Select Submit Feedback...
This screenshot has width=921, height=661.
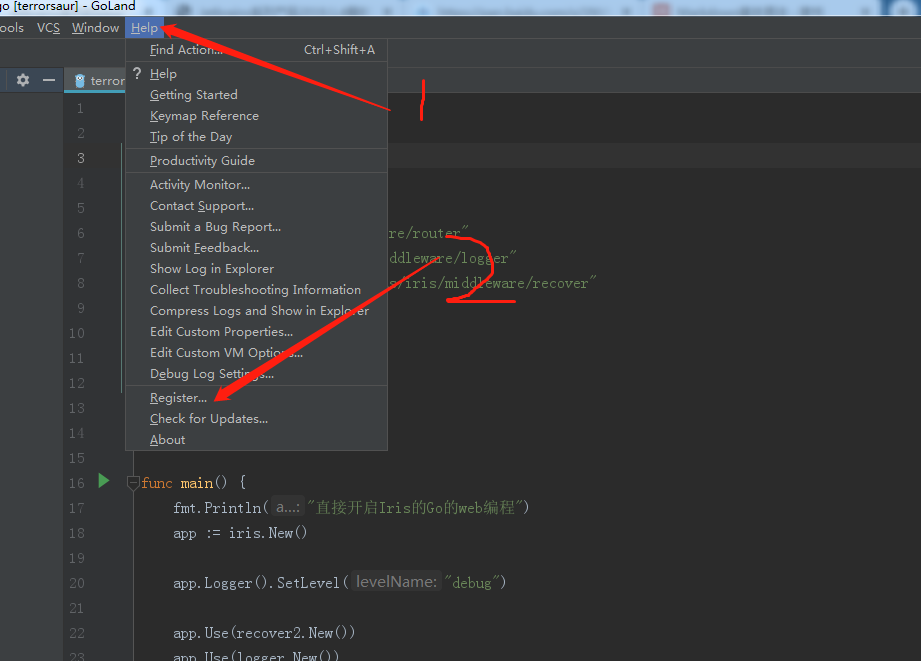(256, 248)
